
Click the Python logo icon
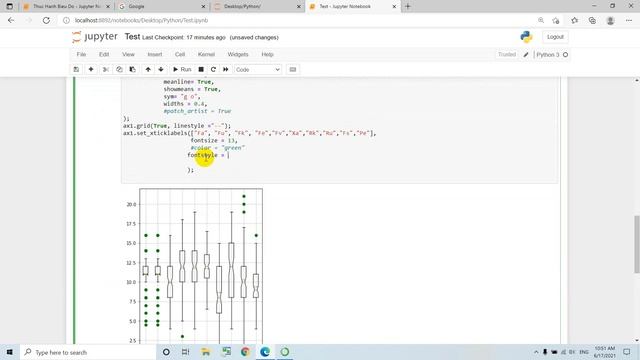pyautogui.click(x=526, y=37)
